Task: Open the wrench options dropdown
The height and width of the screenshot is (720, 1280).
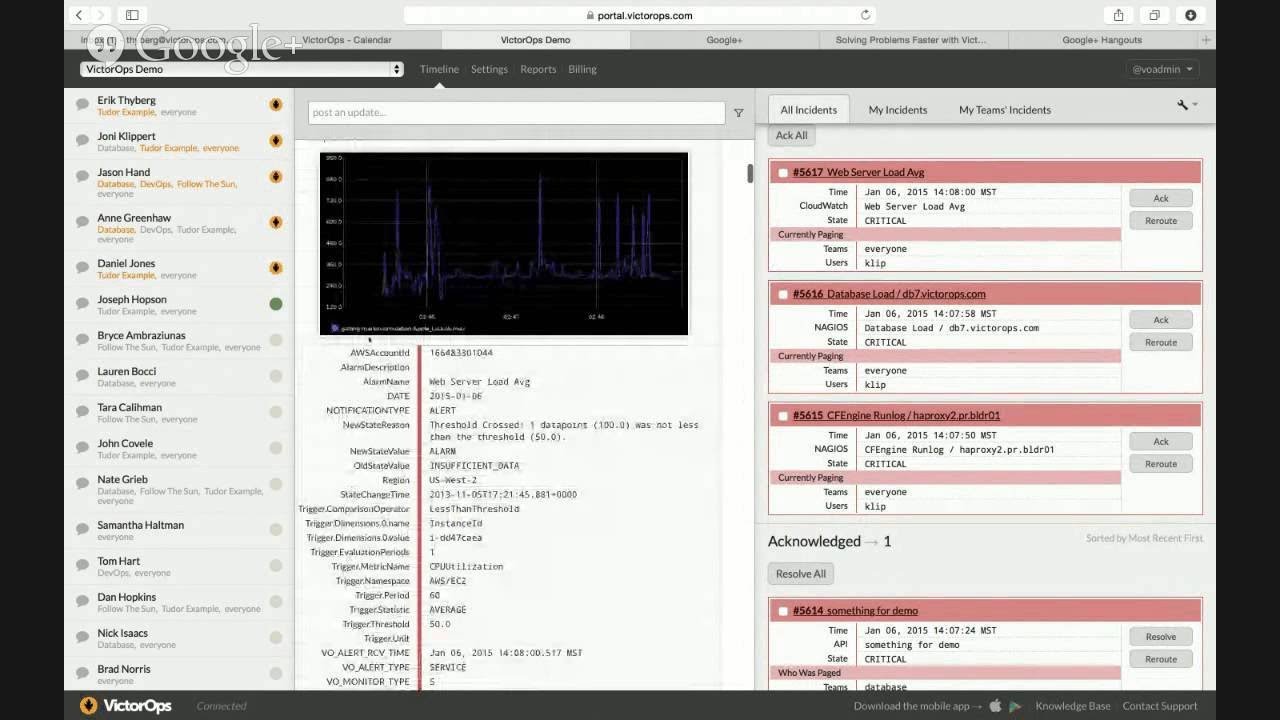Action: (1188, 105)
